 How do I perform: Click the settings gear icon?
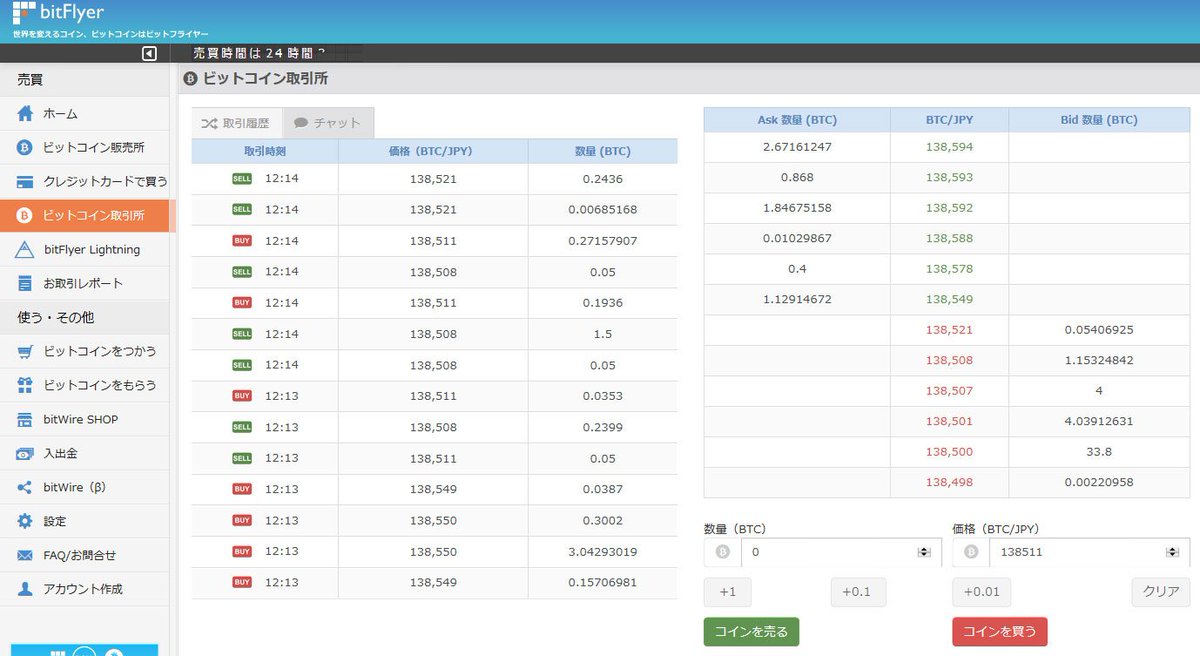coord(25,521)
